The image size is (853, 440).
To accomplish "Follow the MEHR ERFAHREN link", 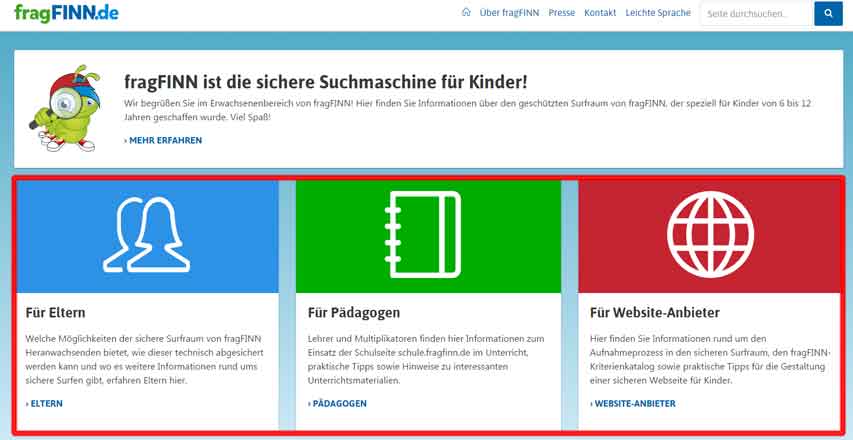I will click(163, 140).
